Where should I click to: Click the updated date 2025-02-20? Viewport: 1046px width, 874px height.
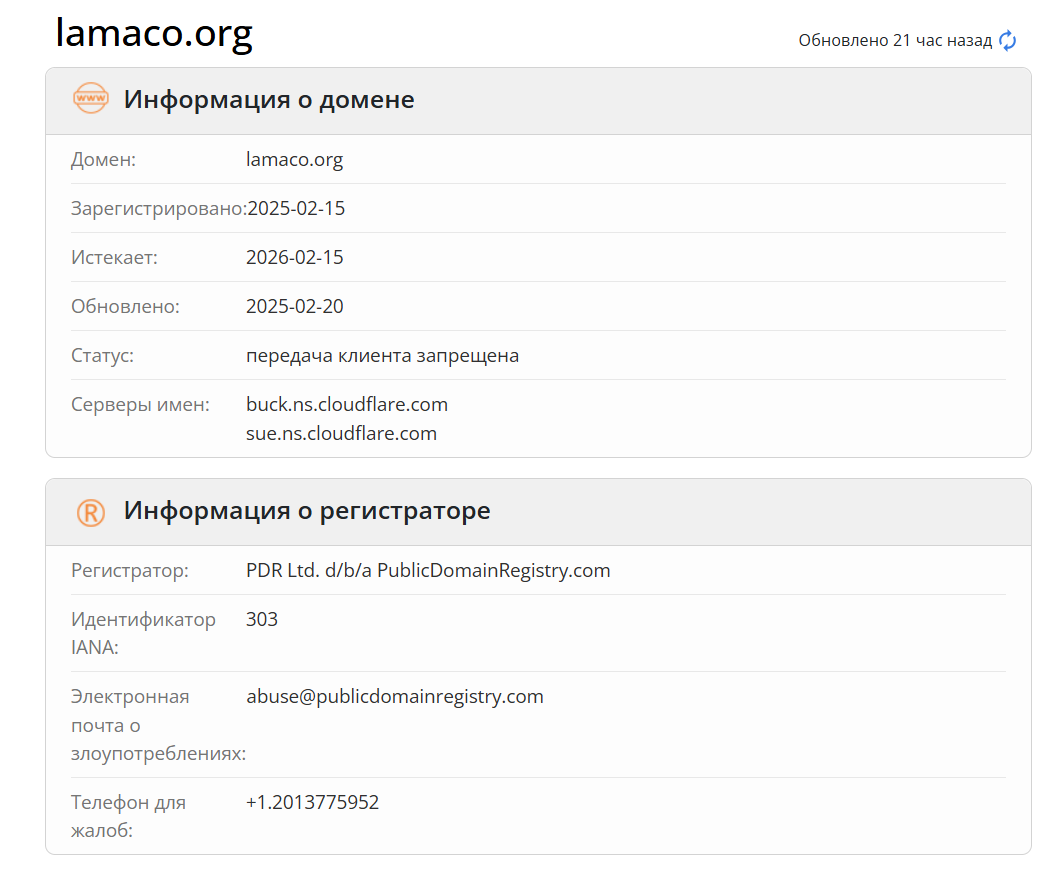tap(294, 306)
